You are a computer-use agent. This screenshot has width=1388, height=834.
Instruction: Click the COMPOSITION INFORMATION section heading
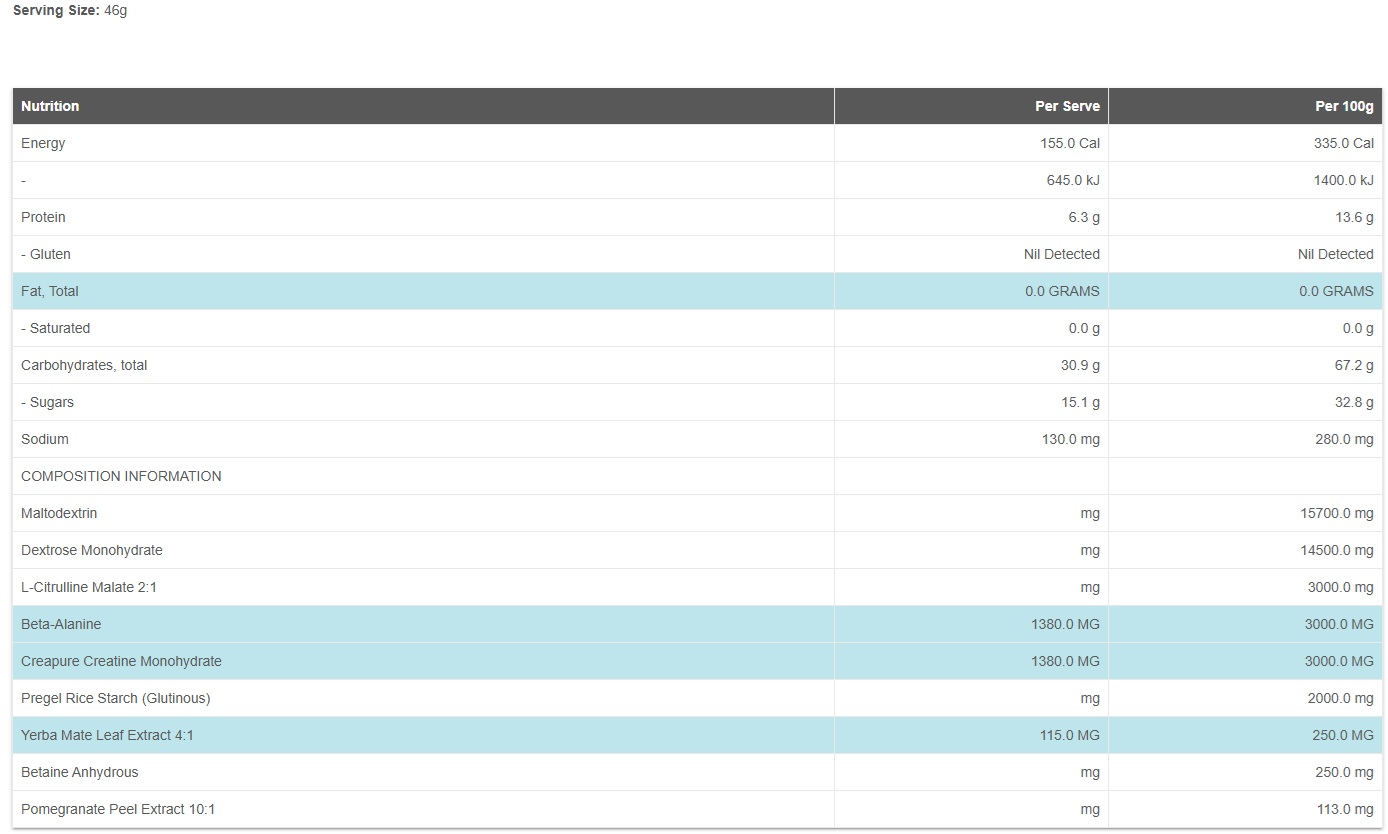tap(121, 476)
